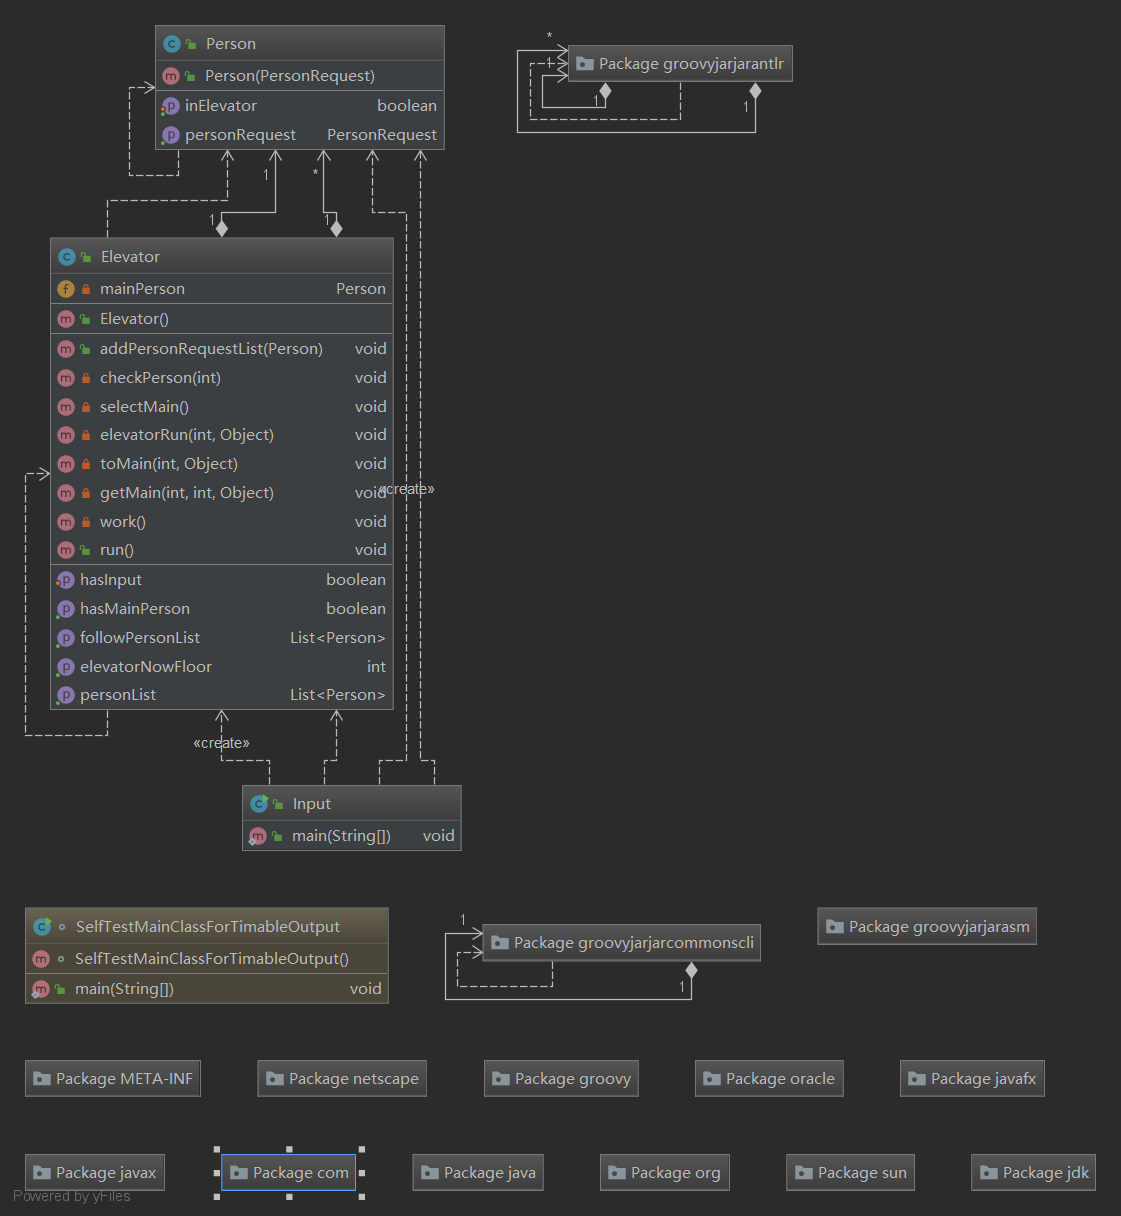
Task: Click the followPersonList property name
Action: [x=140, y=638]
